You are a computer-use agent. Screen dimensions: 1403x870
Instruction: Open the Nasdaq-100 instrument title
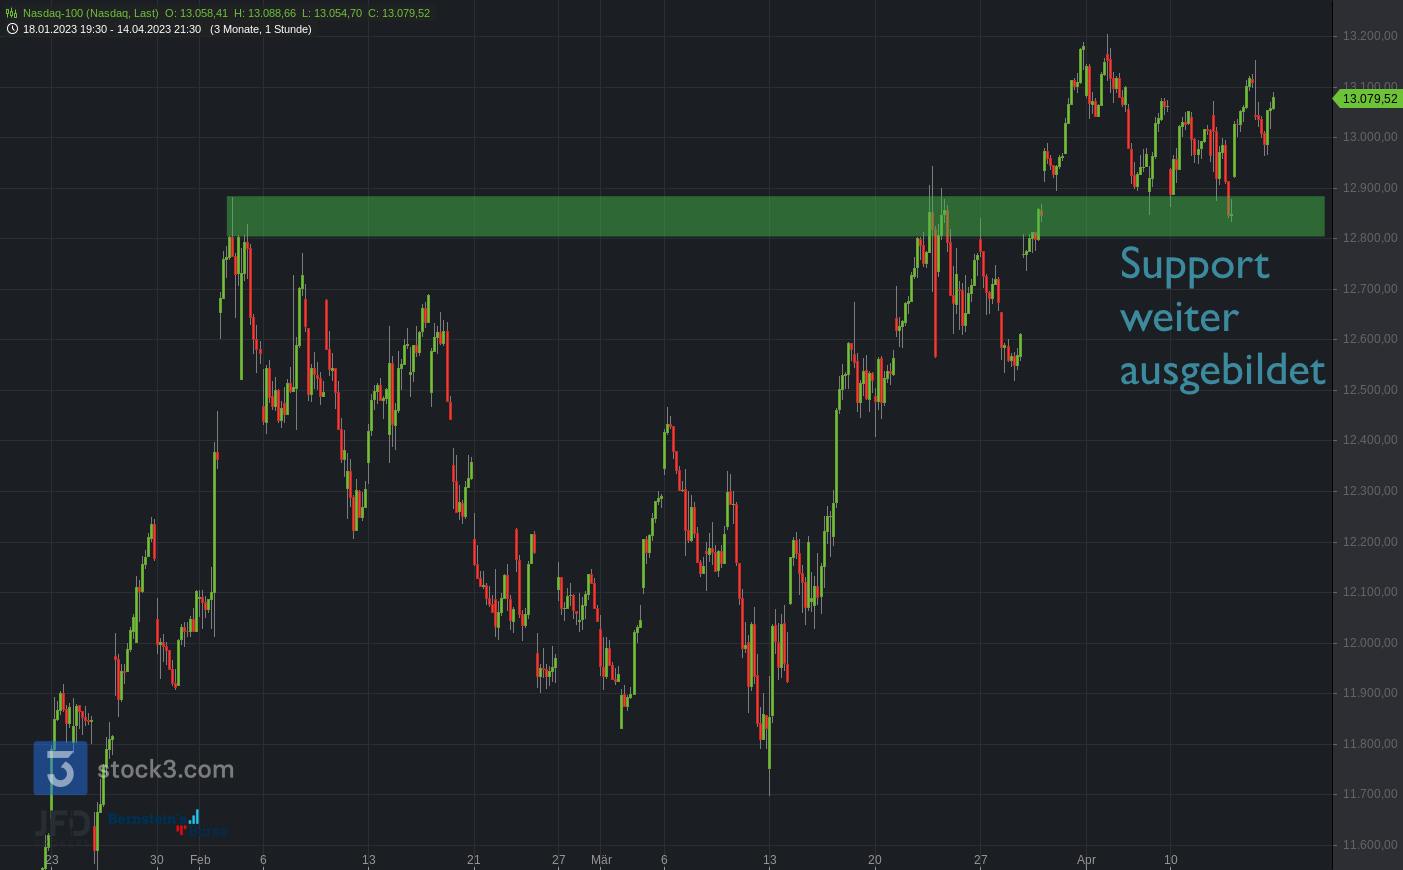(90, 13)
